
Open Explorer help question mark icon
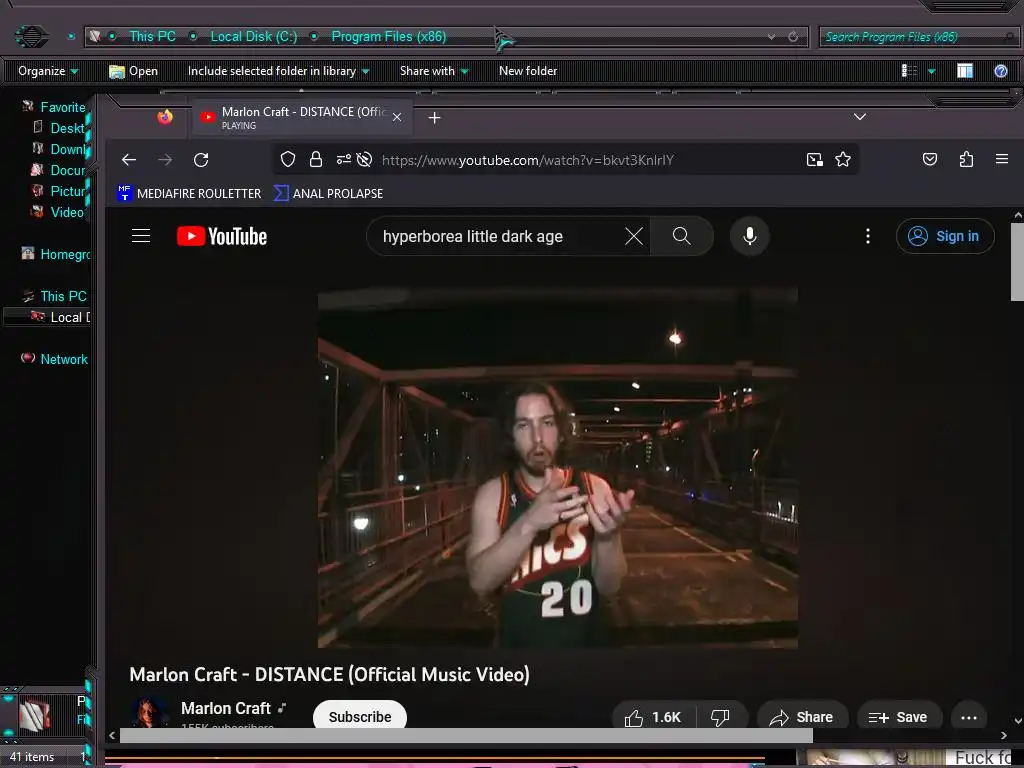point(1000,71)
